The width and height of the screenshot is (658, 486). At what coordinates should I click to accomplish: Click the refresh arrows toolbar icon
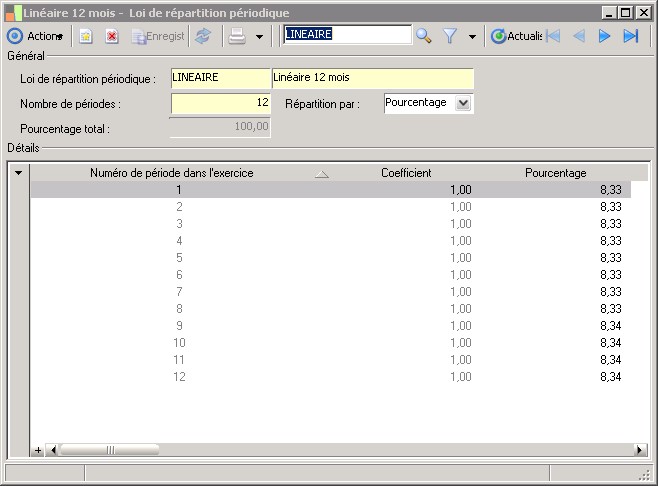(x=203, y=36)
